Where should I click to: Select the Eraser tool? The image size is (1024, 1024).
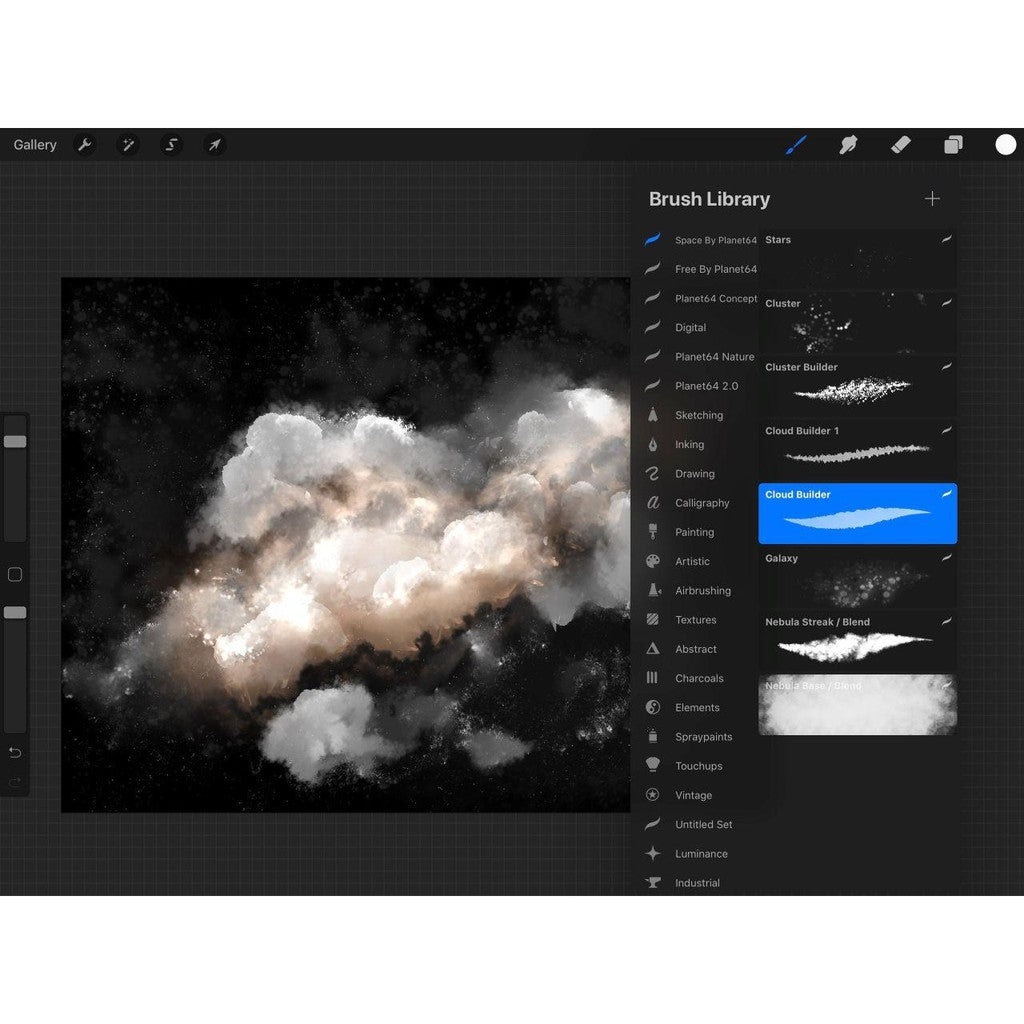(x=899, y=145)
